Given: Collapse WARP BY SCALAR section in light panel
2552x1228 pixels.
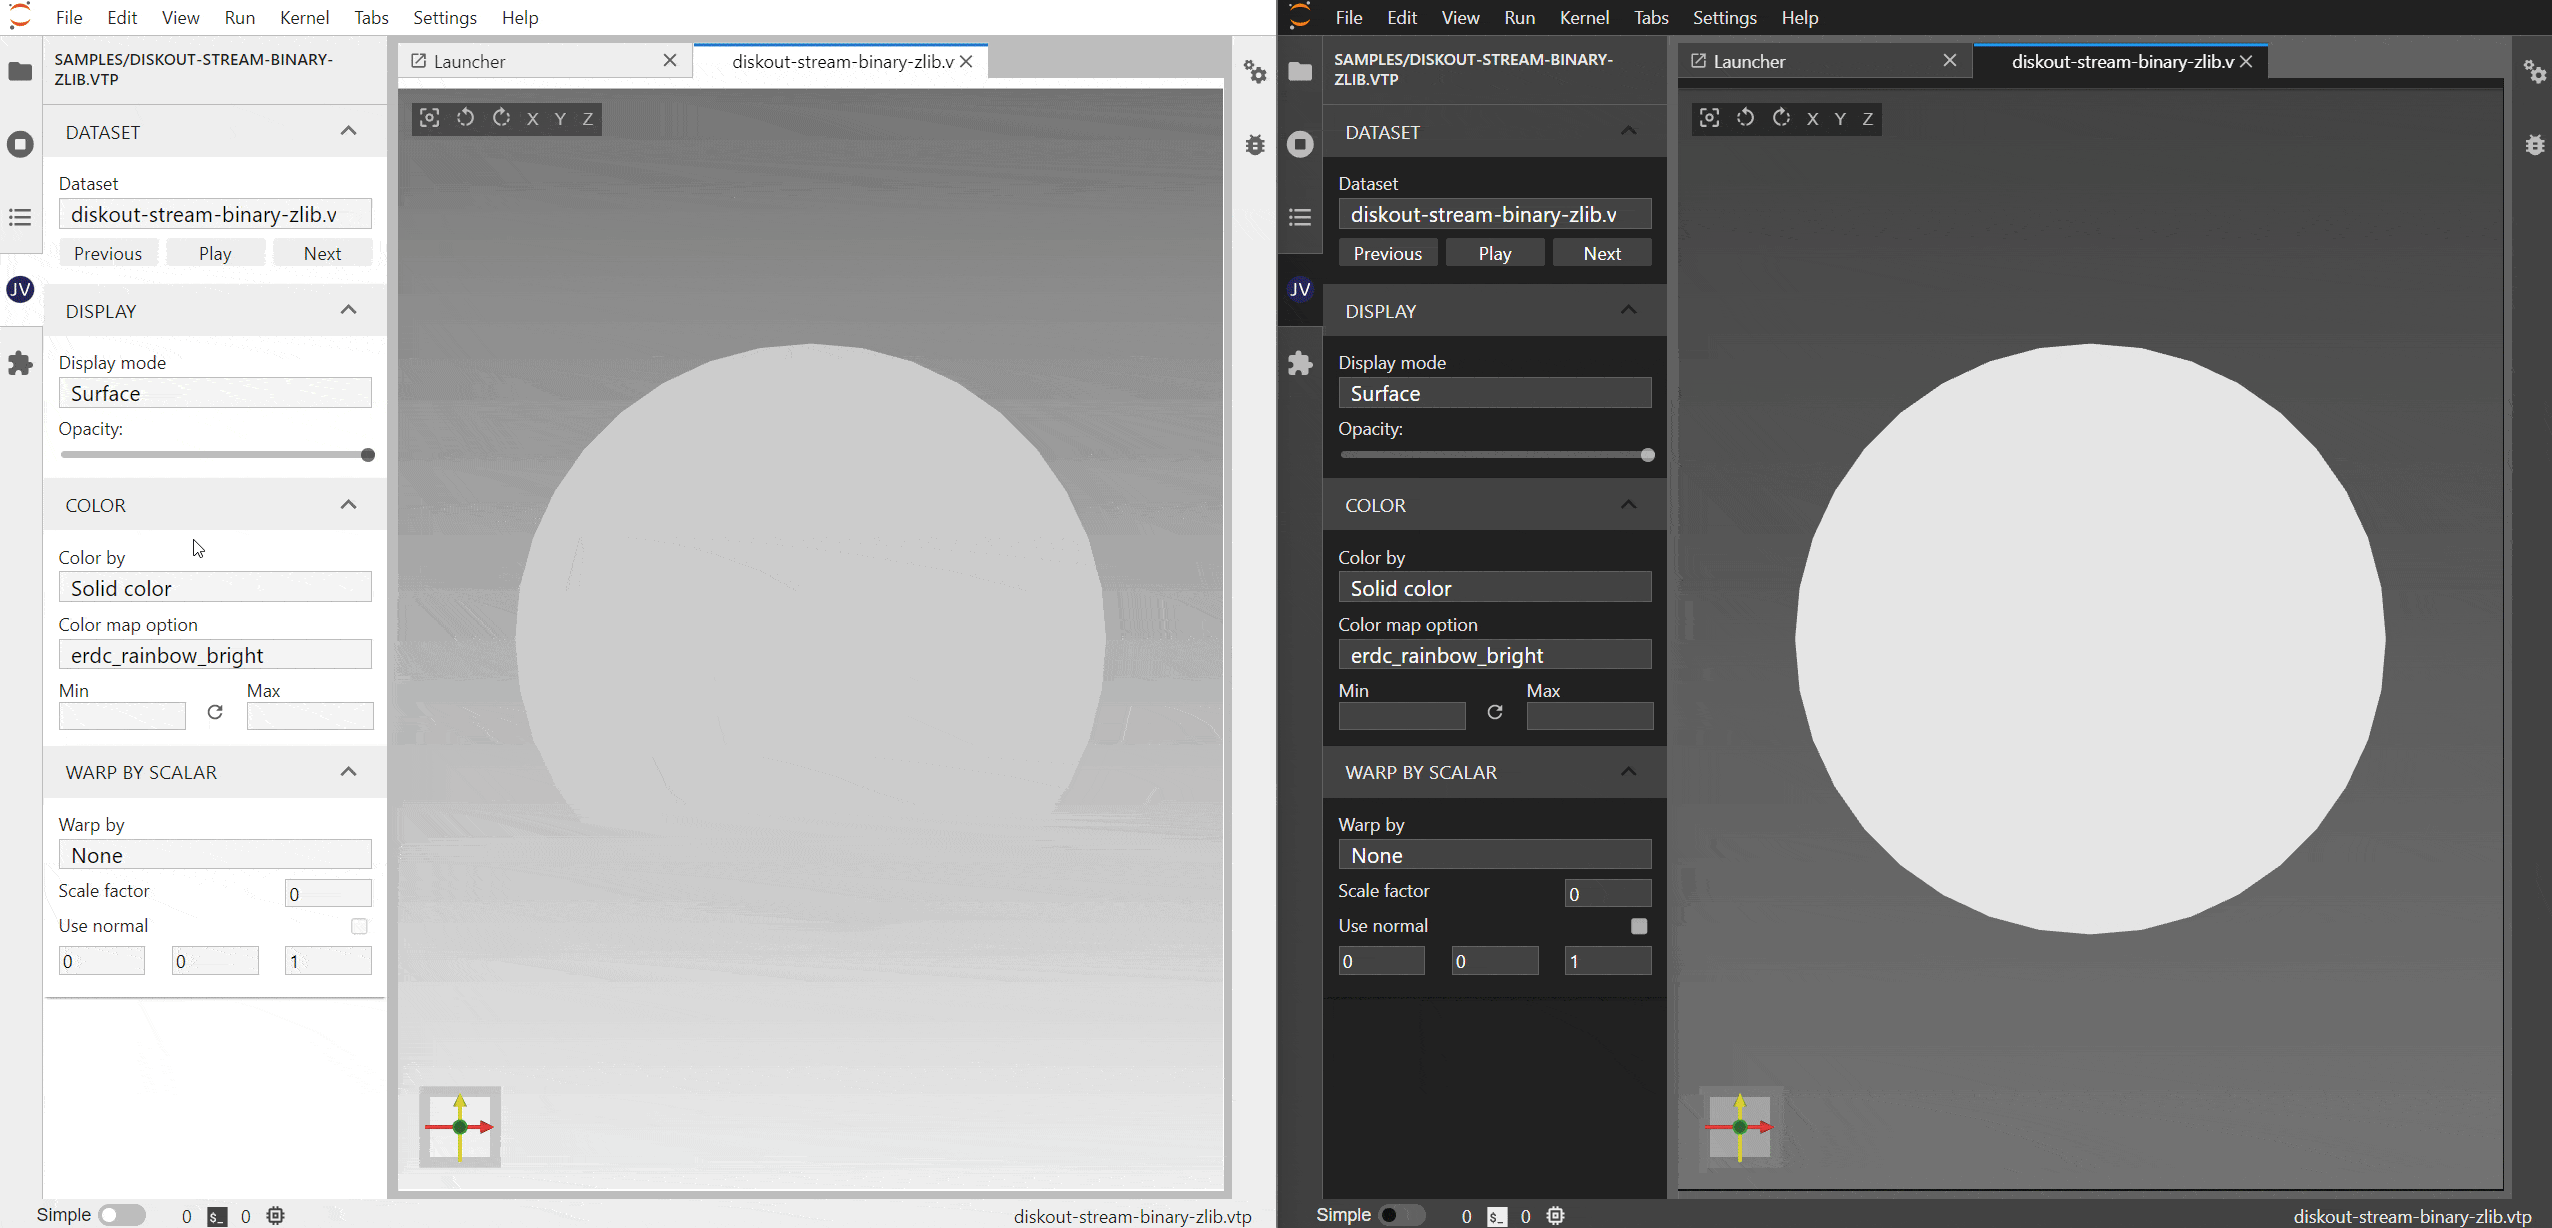Looking at the screenshot, I should point(348,772).
